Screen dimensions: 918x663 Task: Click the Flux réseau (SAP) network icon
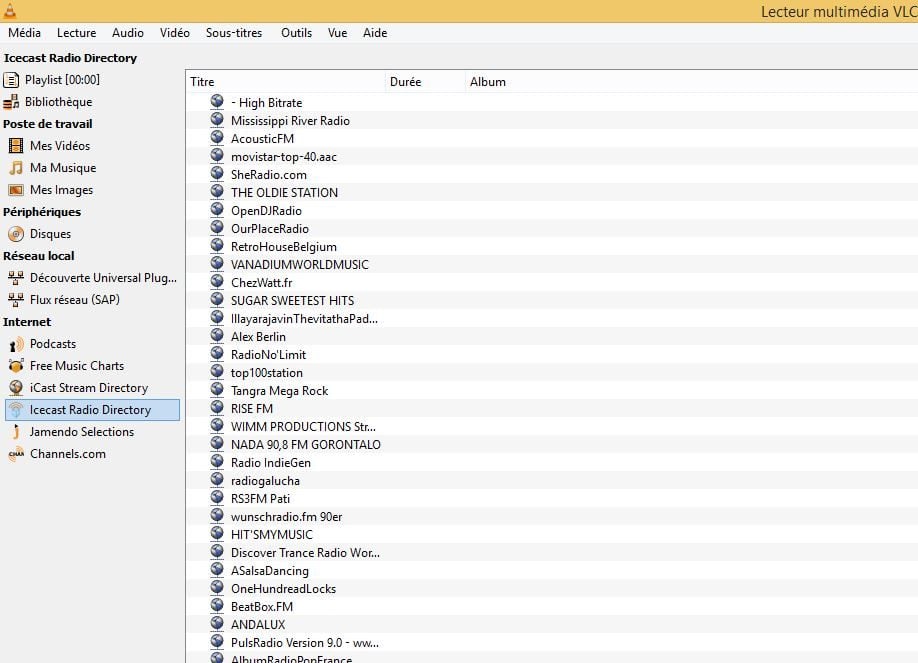(16, 300)
